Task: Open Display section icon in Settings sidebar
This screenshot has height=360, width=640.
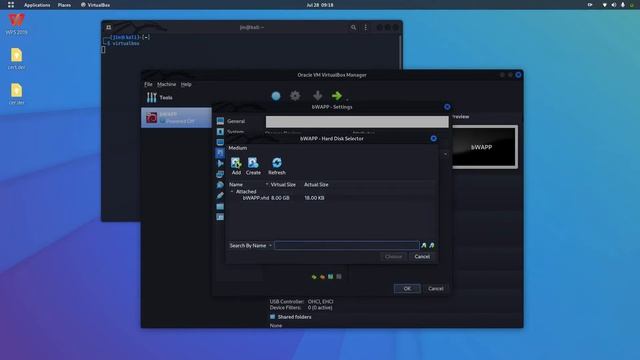Action: 220,142
